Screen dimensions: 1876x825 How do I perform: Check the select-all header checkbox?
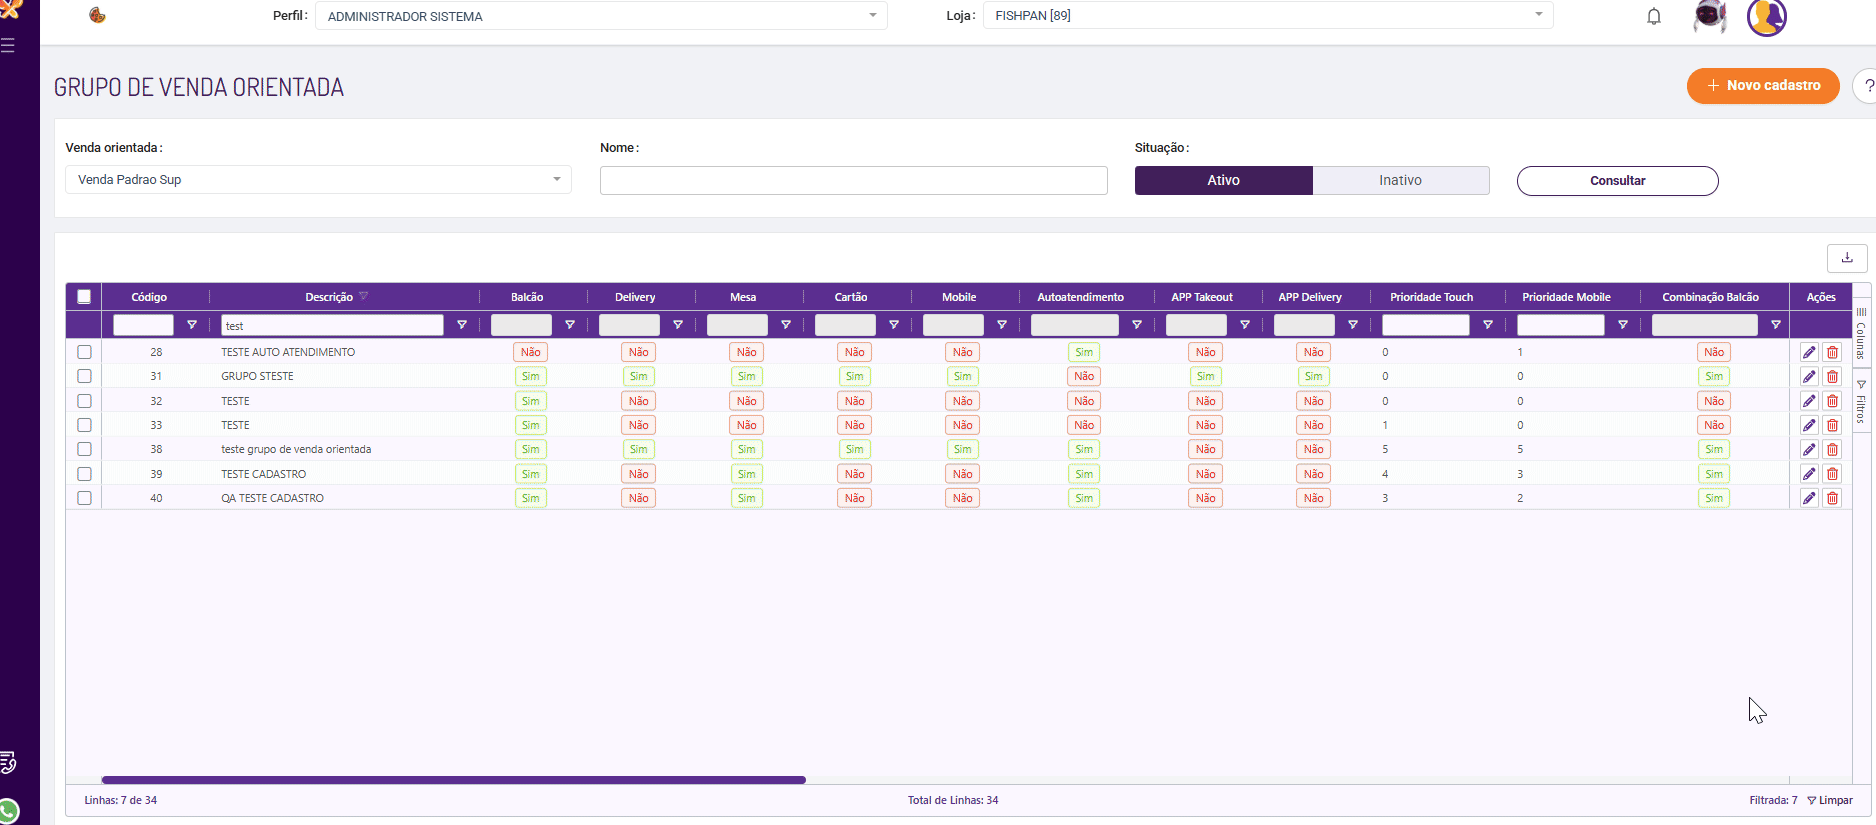(84, 297)
